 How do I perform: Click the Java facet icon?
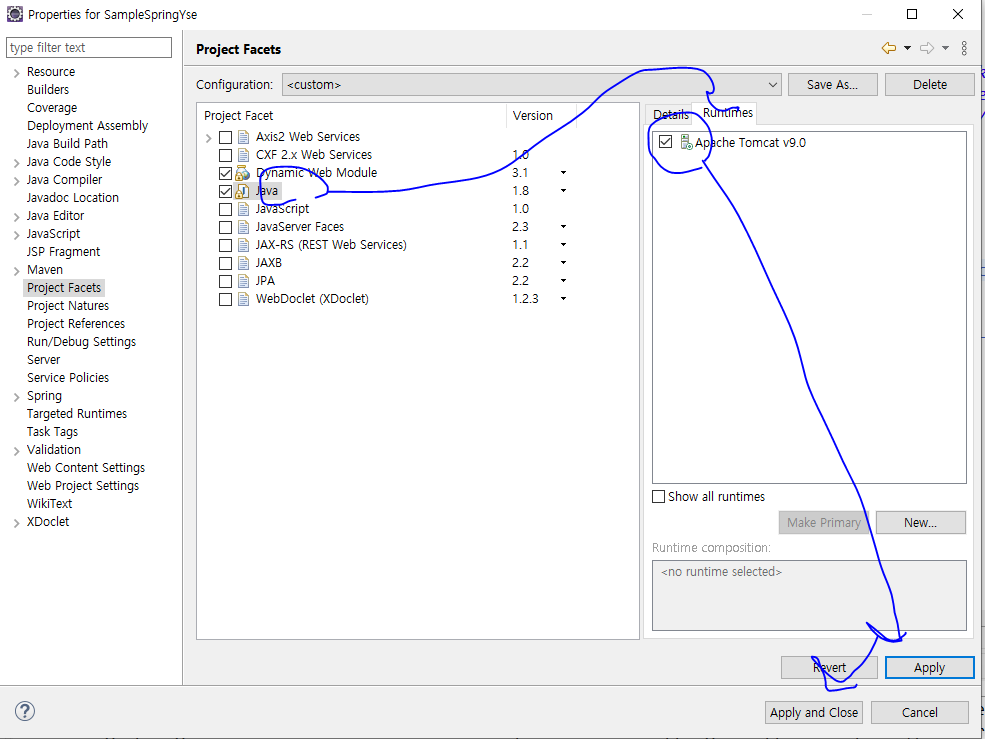point(243,191)
